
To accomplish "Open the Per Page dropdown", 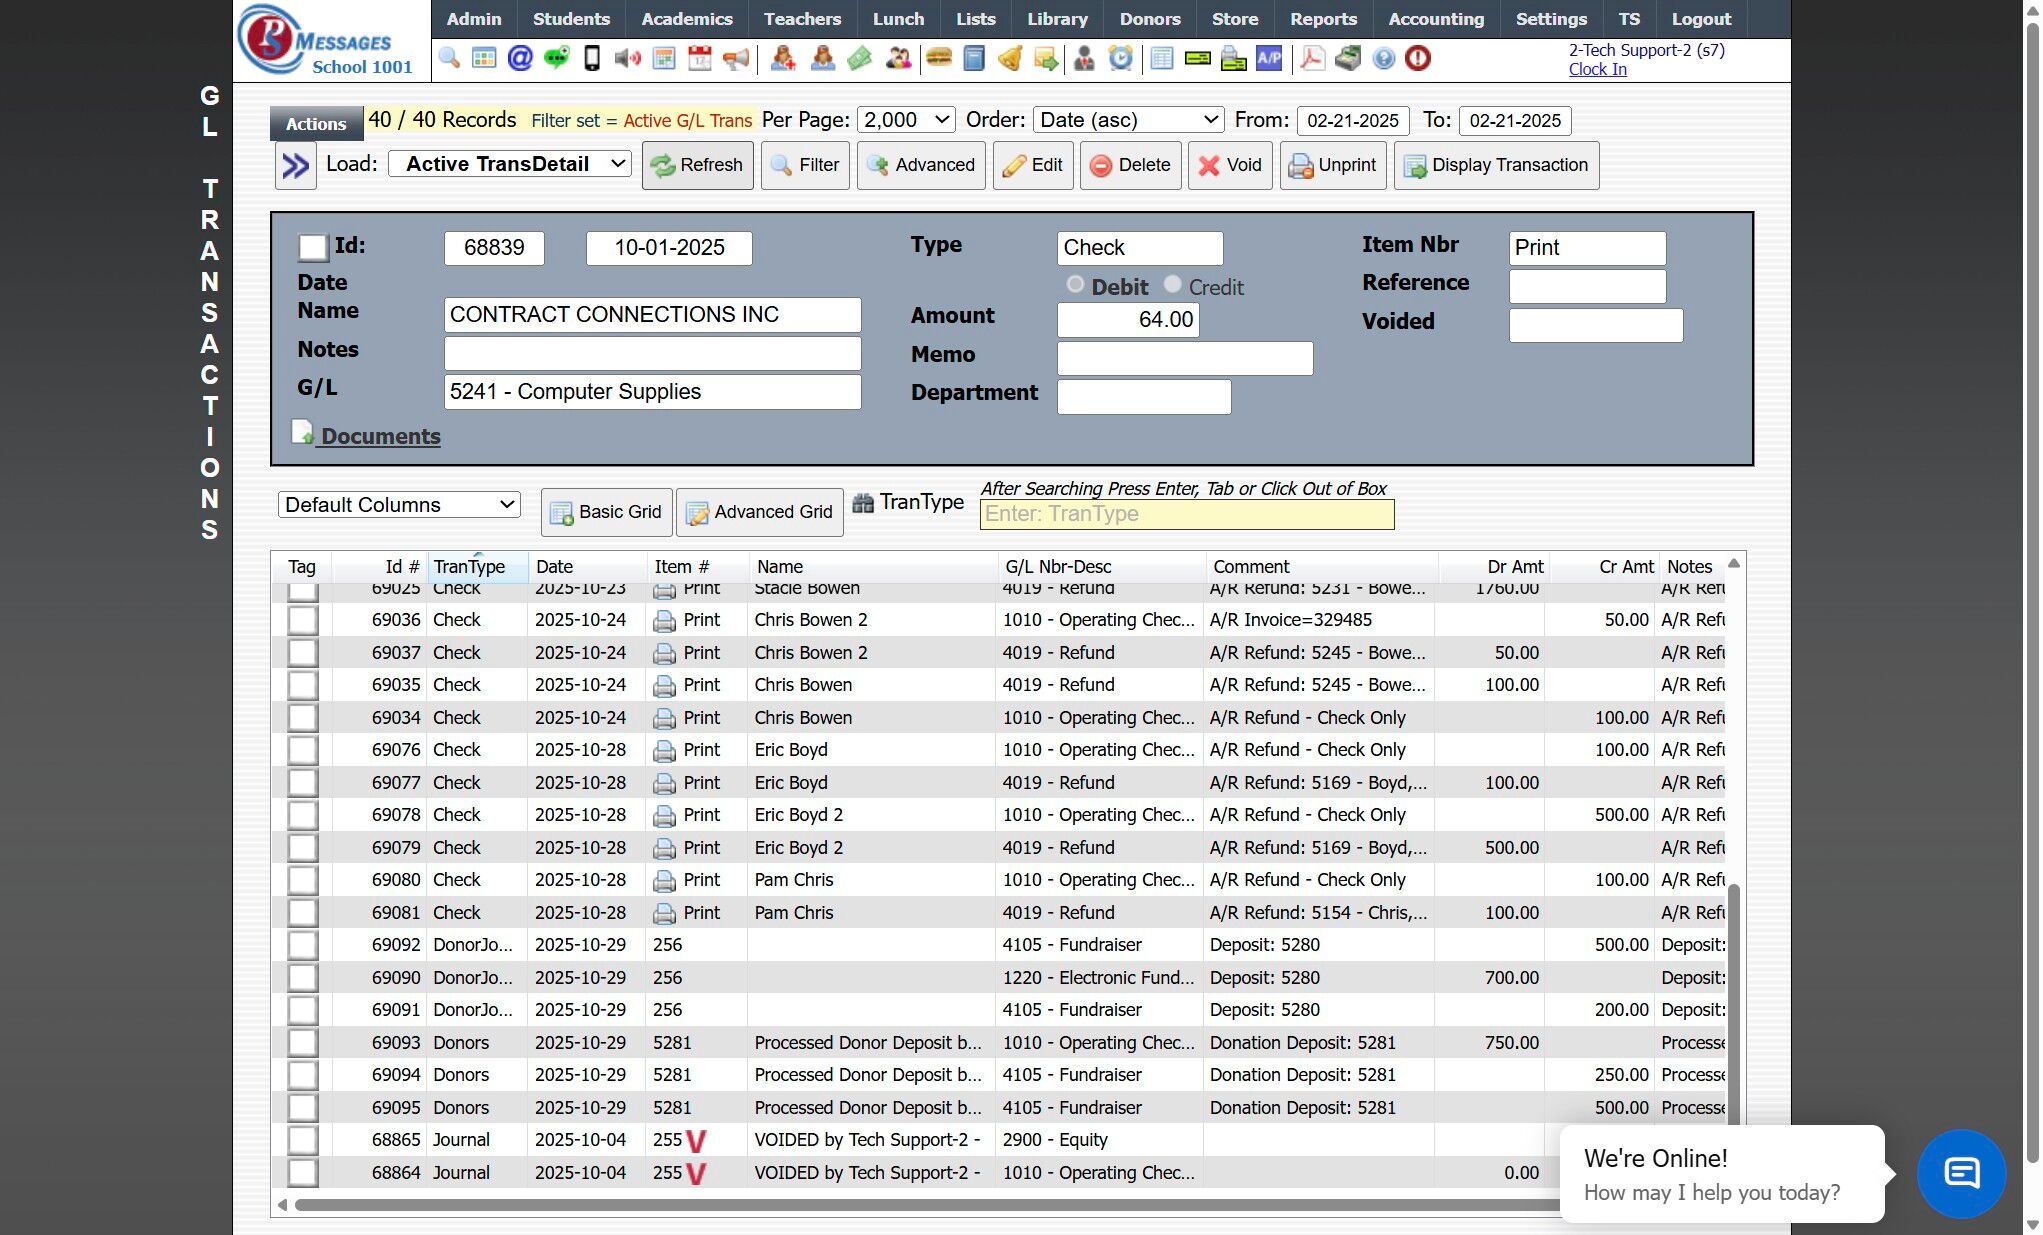I will pyautogui.click(x=906, y=120).
